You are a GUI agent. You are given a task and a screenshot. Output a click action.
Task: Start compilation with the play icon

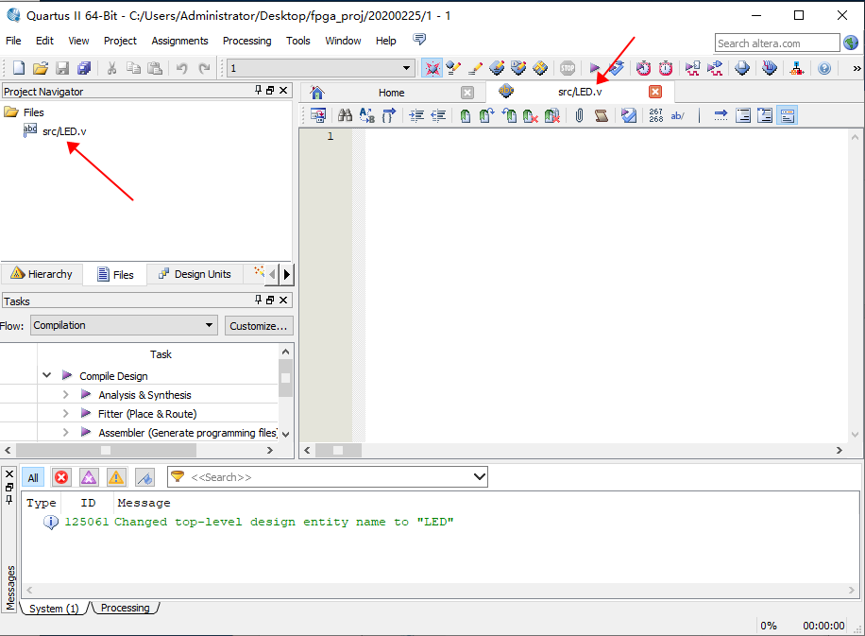(x=595, y=68)
